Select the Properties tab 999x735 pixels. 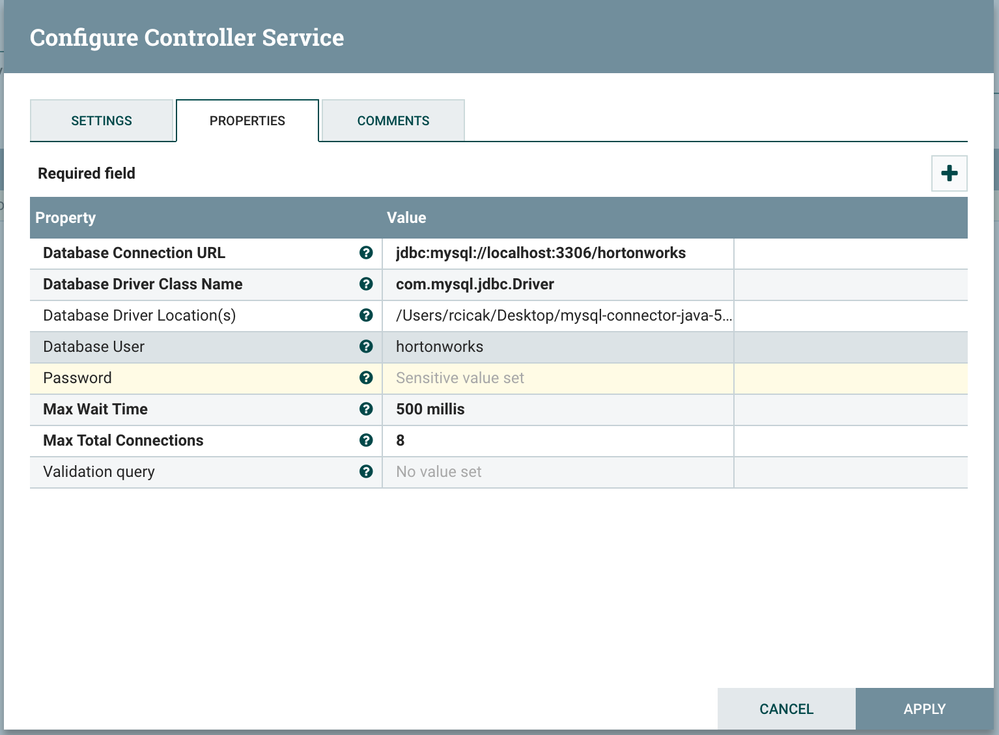(x=247, y=121)
